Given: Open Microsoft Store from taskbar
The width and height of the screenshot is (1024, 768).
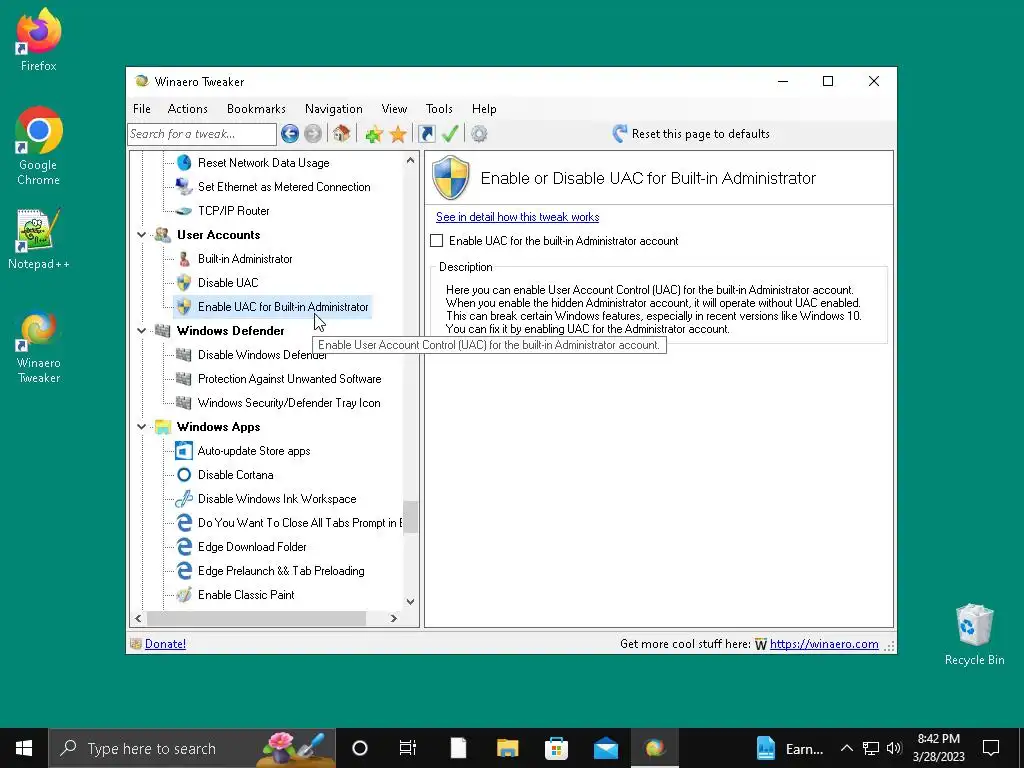Looking at the screenshot, I should click(x=556, y=748).
